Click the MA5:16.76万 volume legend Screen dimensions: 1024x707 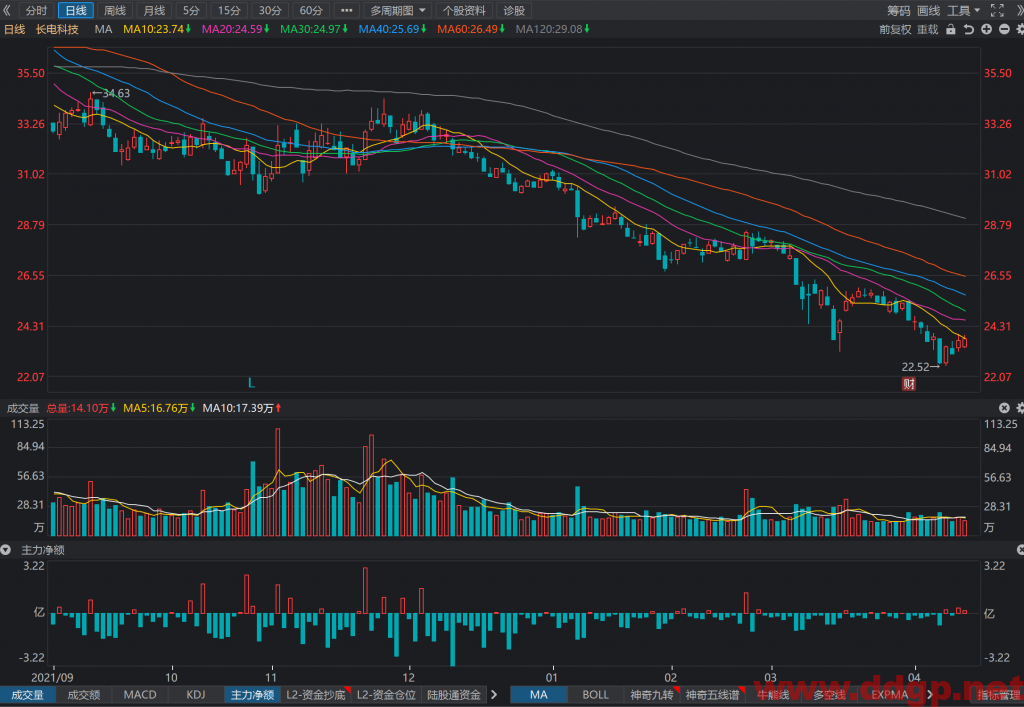(159, 408)
